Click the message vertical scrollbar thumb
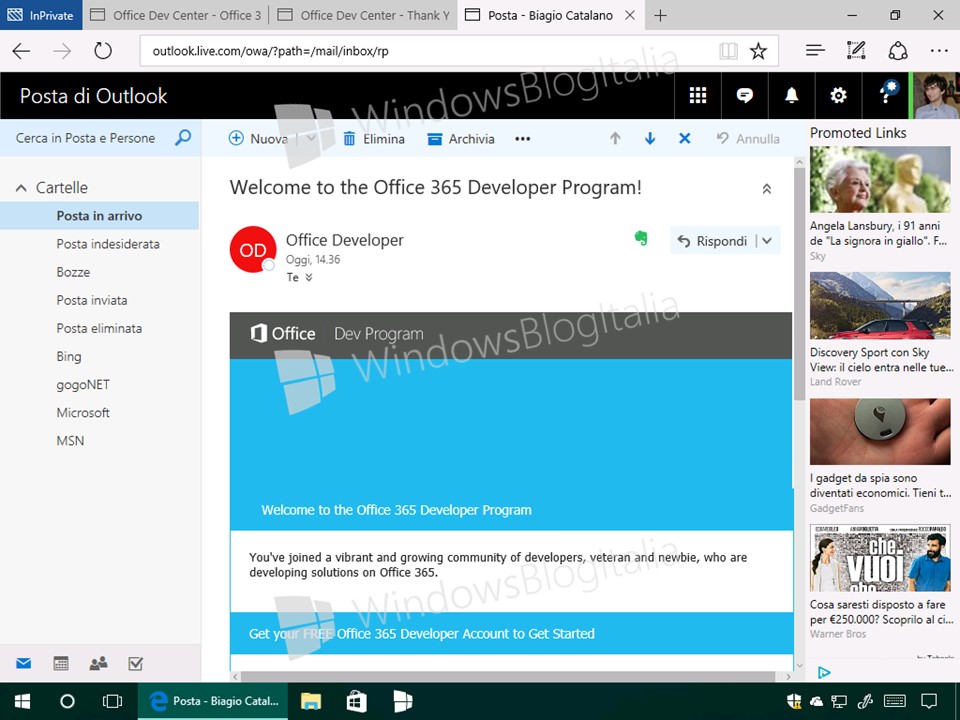 (799, 285)
